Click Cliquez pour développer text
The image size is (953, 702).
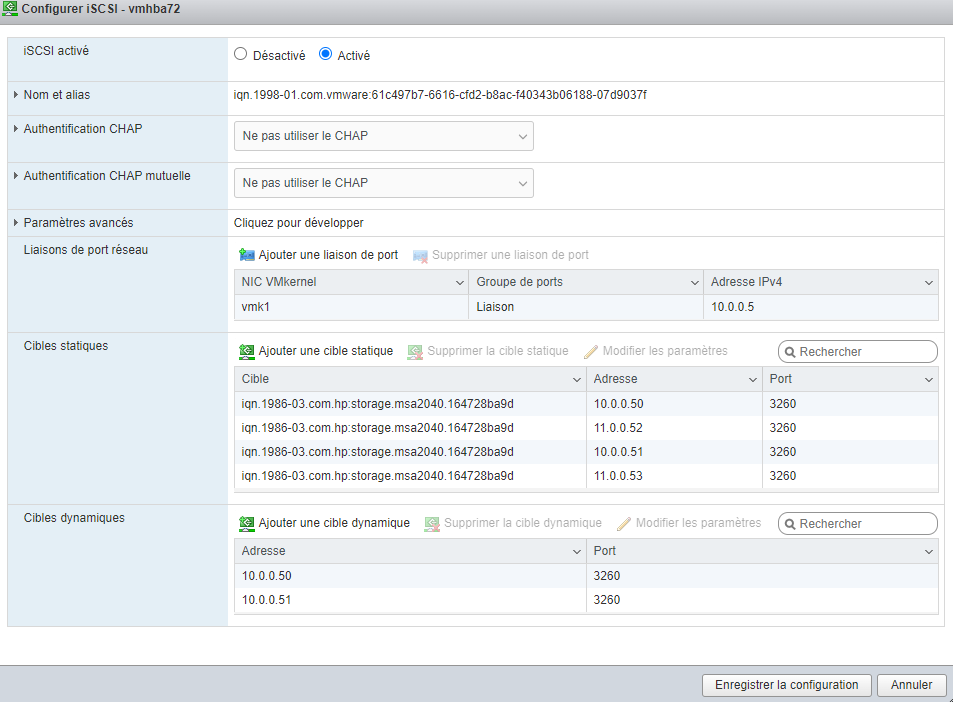point(298,223)
